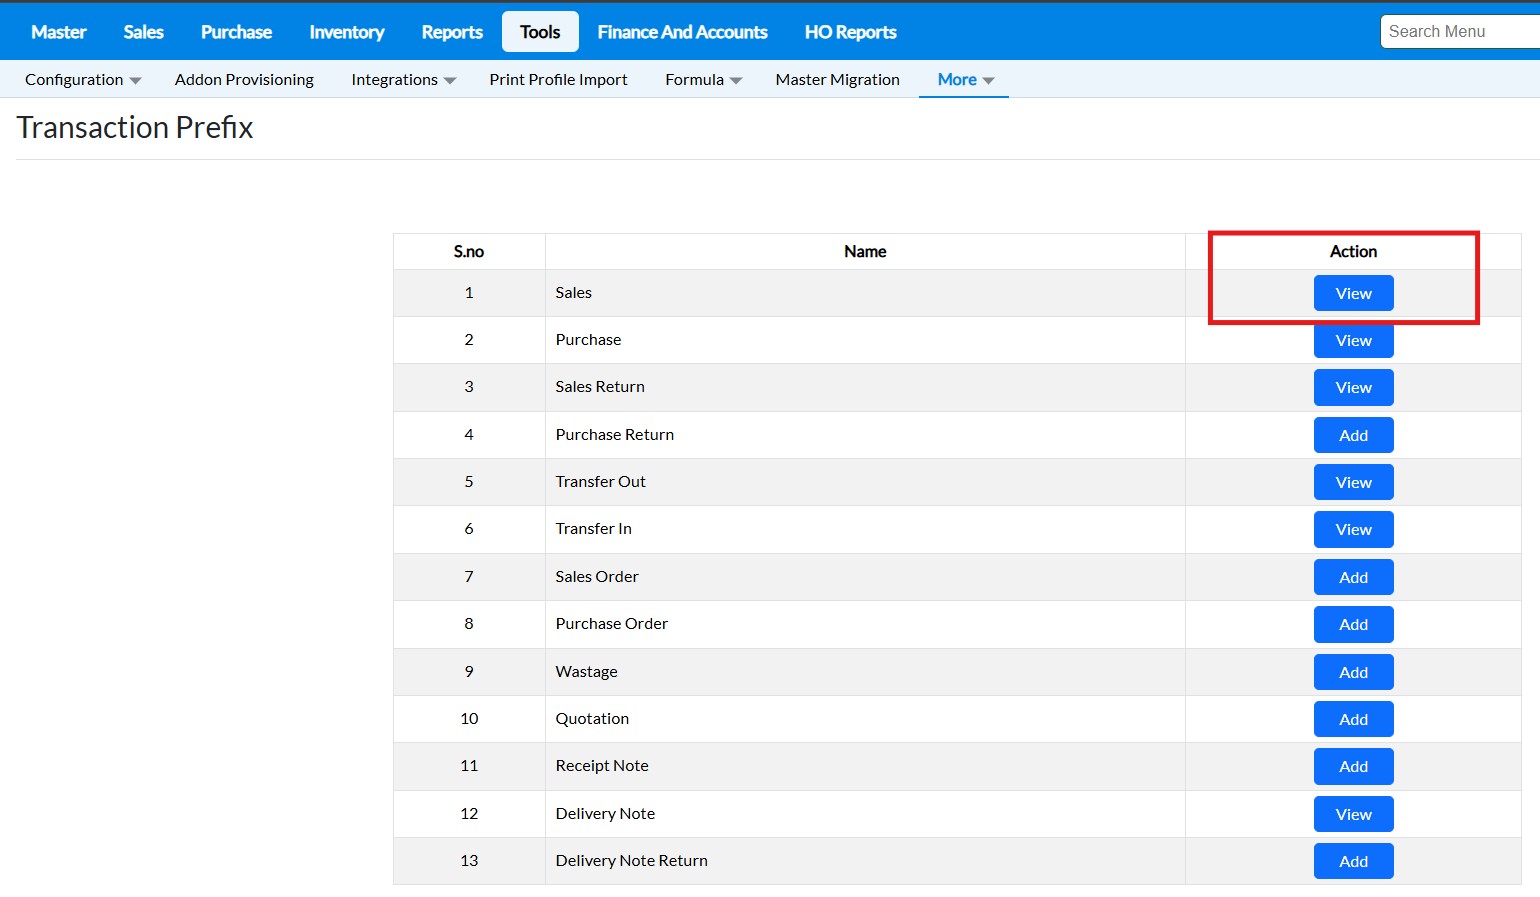The height and width of the screenshot is (897, 1540).
Task: View the Delivery Note prefix
Action: pyautogui.click(x=1353, y=814)
